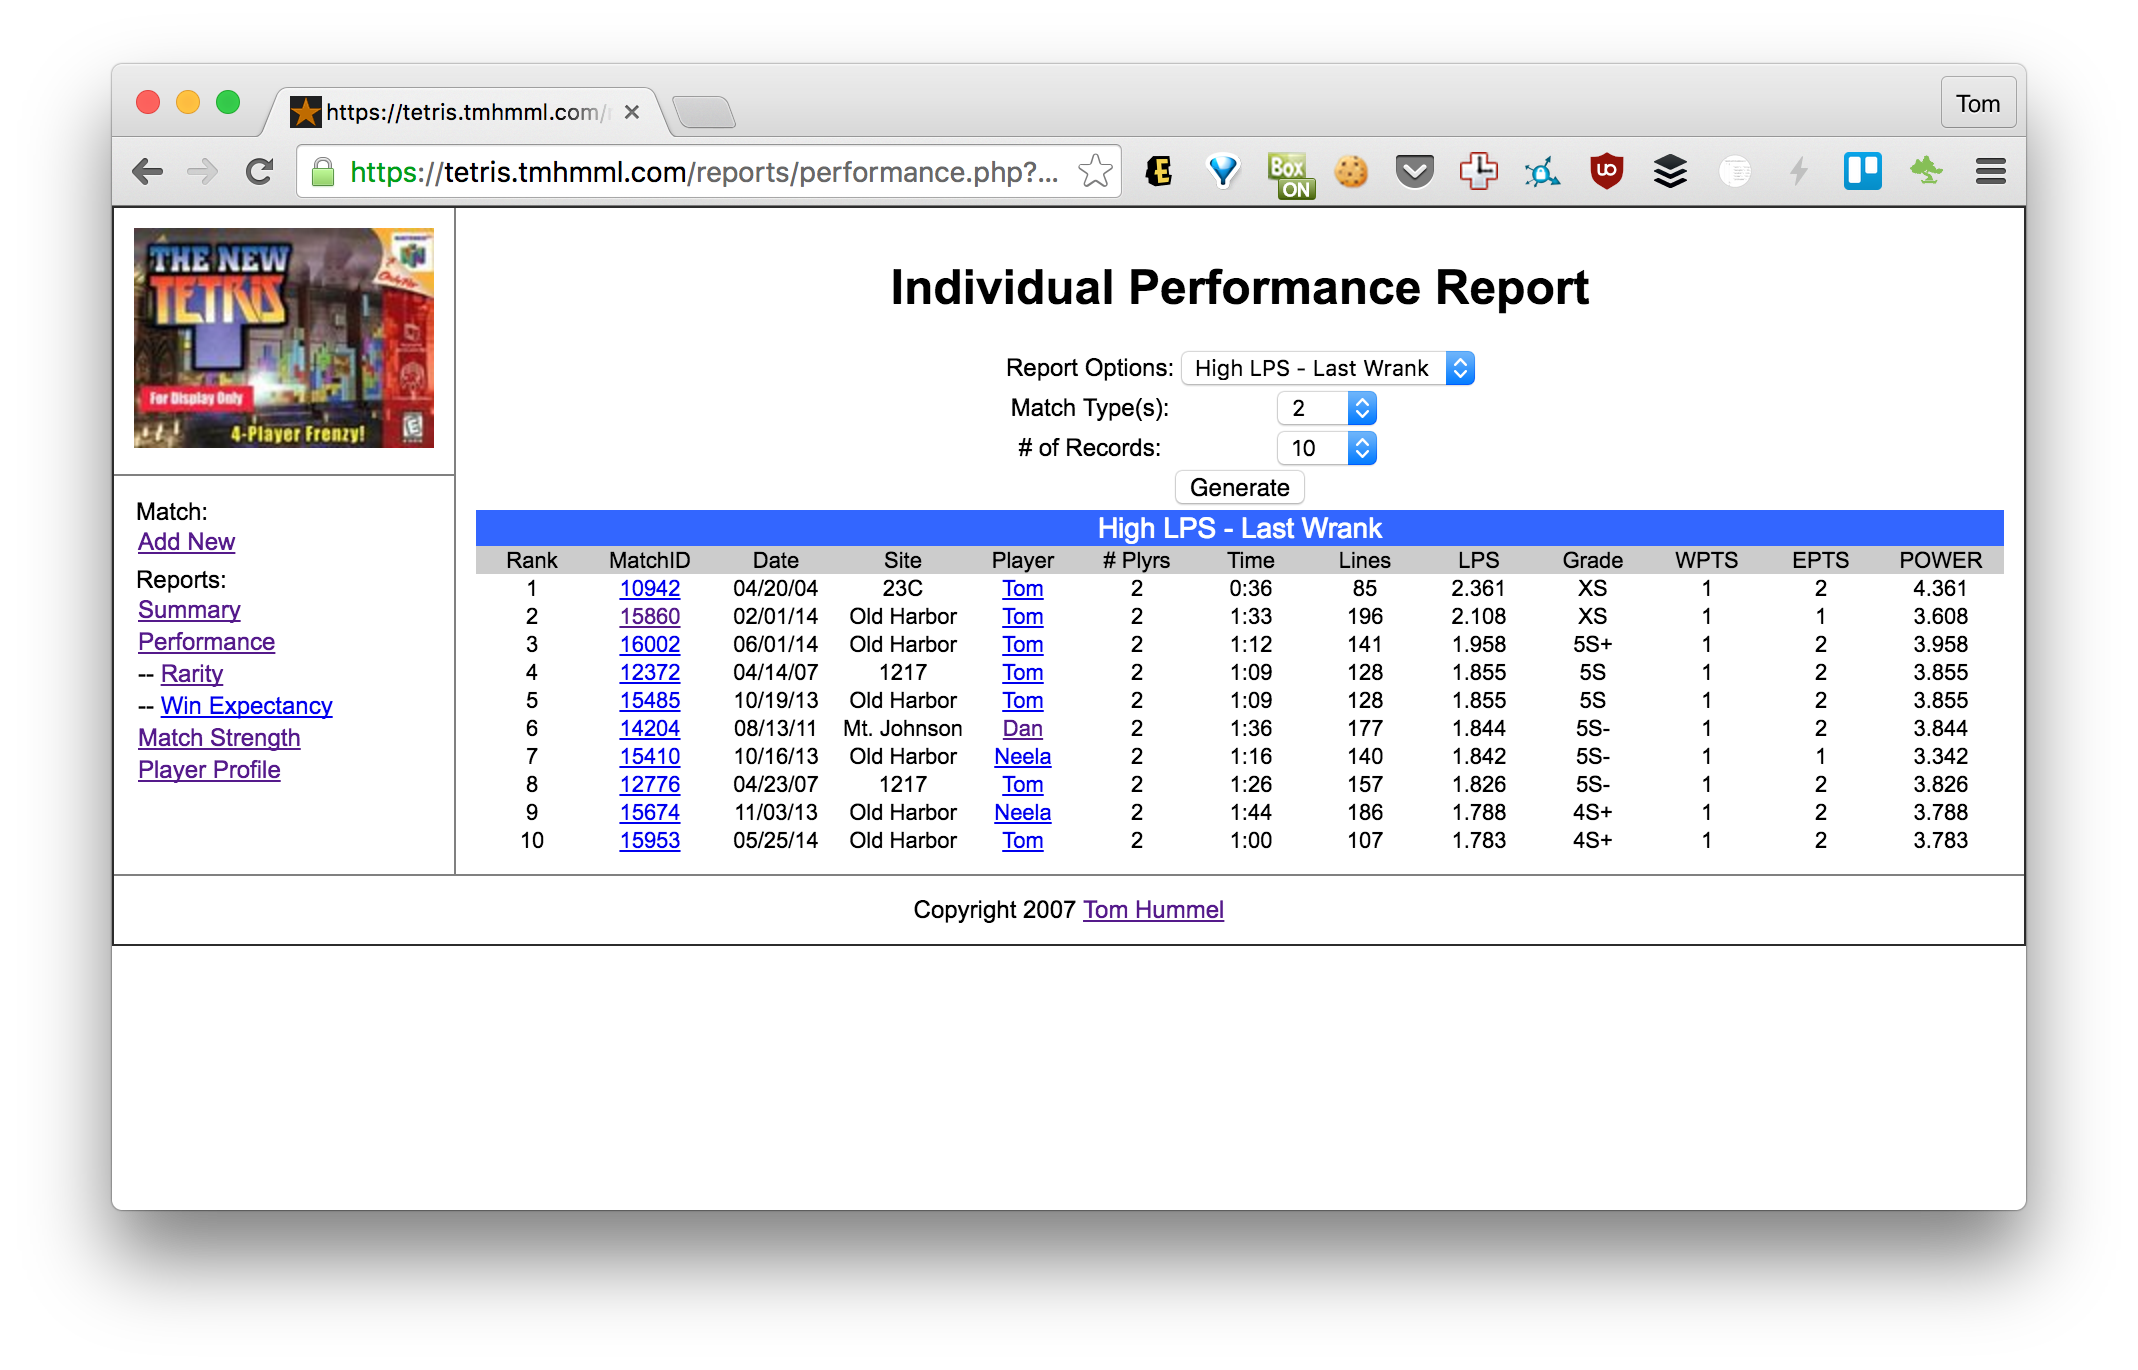Click the uBlock Origin shield extension icon

point(1606,172)
